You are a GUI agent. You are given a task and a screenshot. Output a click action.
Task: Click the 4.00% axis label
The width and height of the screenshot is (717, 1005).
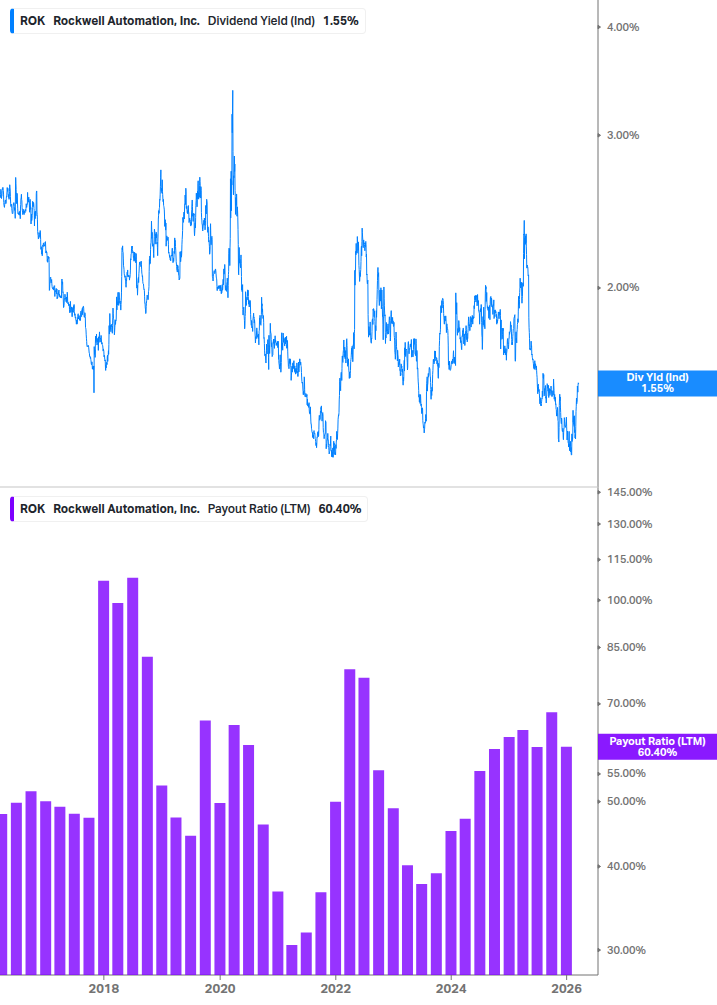coord(623,28)
